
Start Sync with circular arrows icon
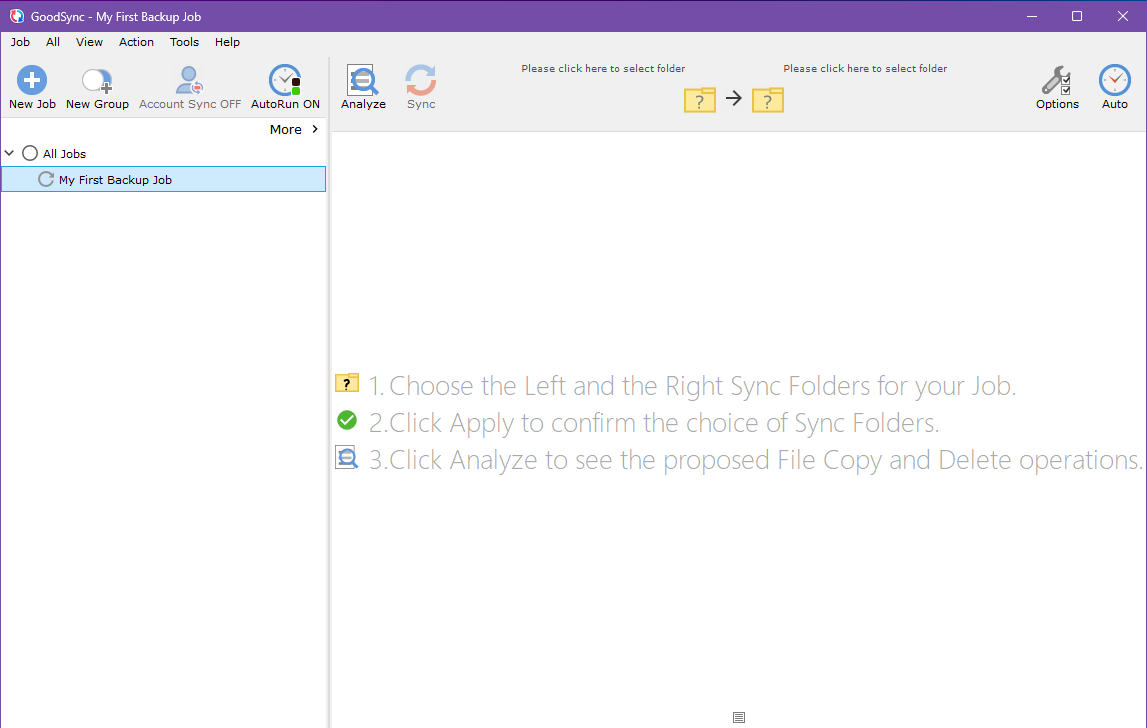[421, 87]
